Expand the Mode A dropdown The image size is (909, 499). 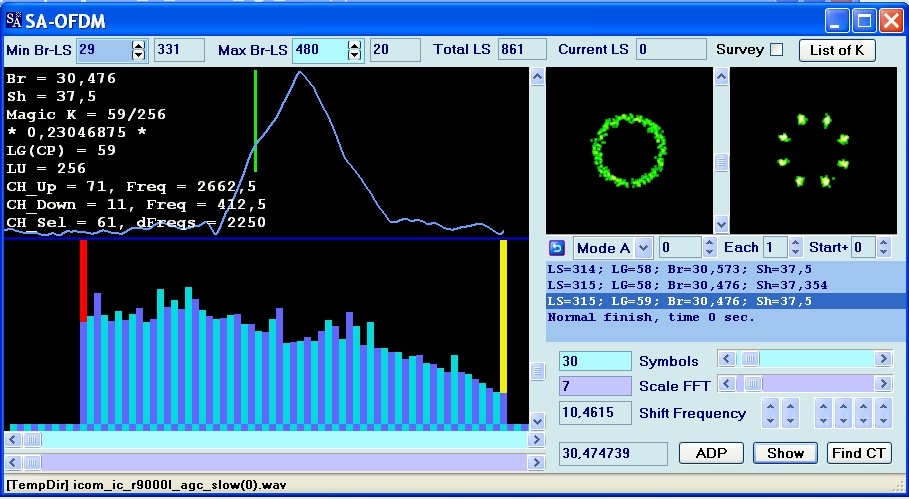click(x=643, y=248)
